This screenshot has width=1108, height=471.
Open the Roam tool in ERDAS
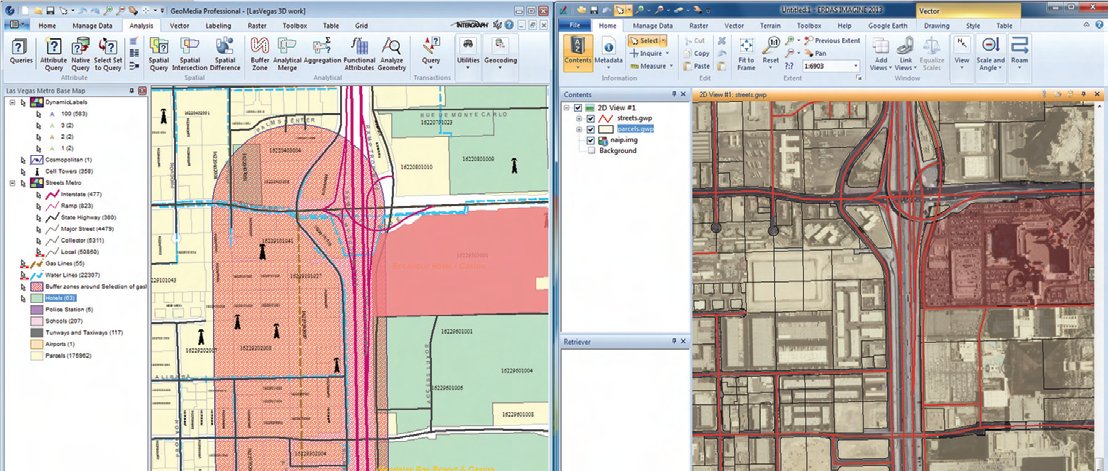click(x=1020, y=51)
